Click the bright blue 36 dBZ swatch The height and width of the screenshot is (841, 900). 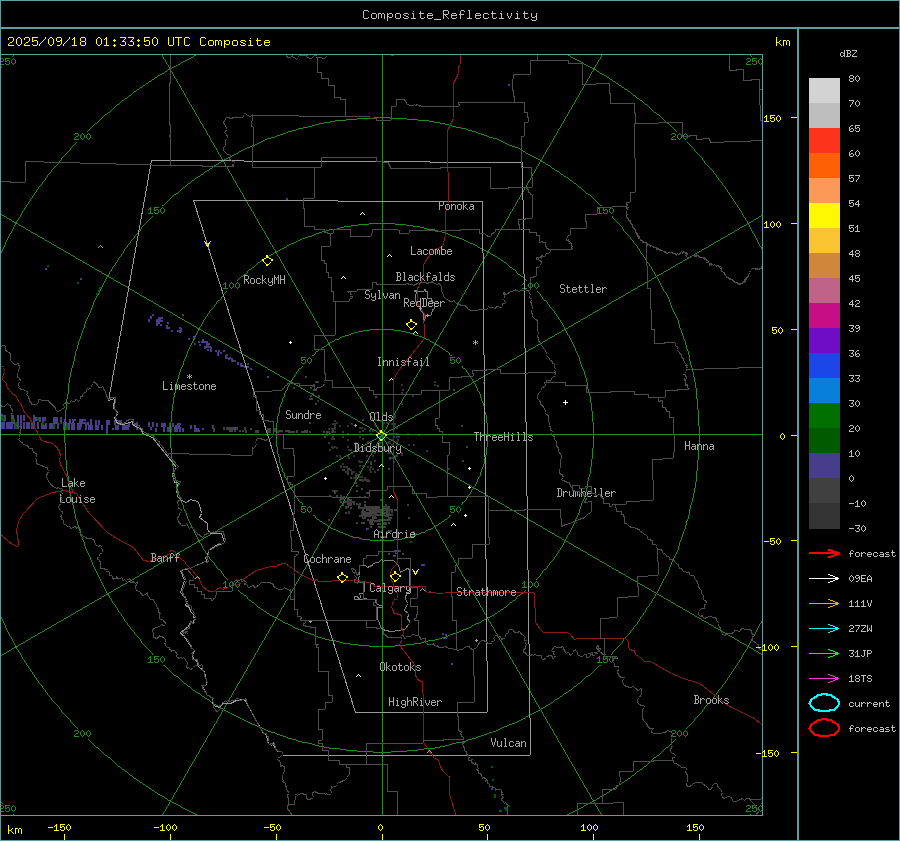824,365
